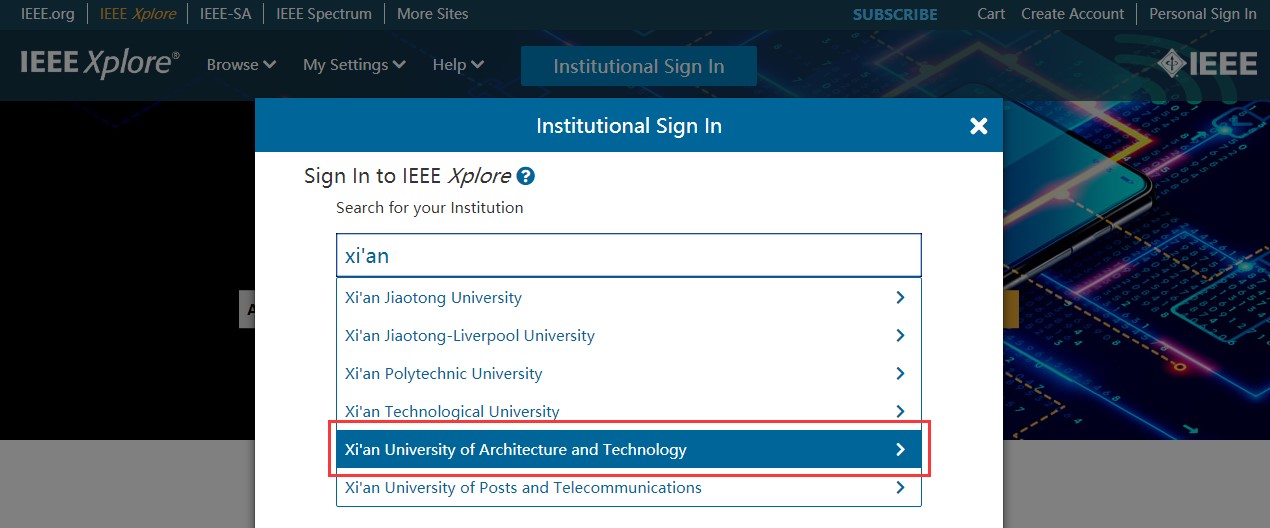Image resolution: width=1270 pixels, height=528 pixels.
Task: Expand the Help dropdown menu
Action: (458, 65)
